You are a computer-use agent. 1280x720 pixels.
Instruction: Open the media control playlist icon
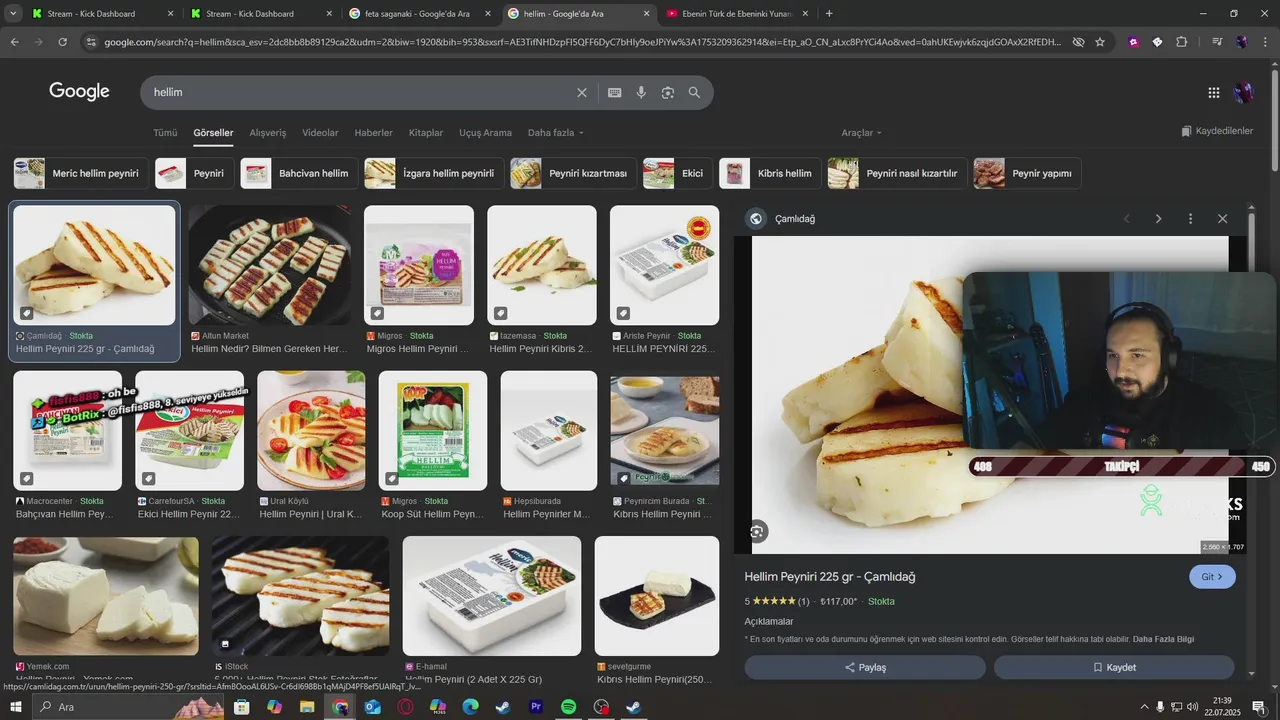click(x=1217, y=42)
